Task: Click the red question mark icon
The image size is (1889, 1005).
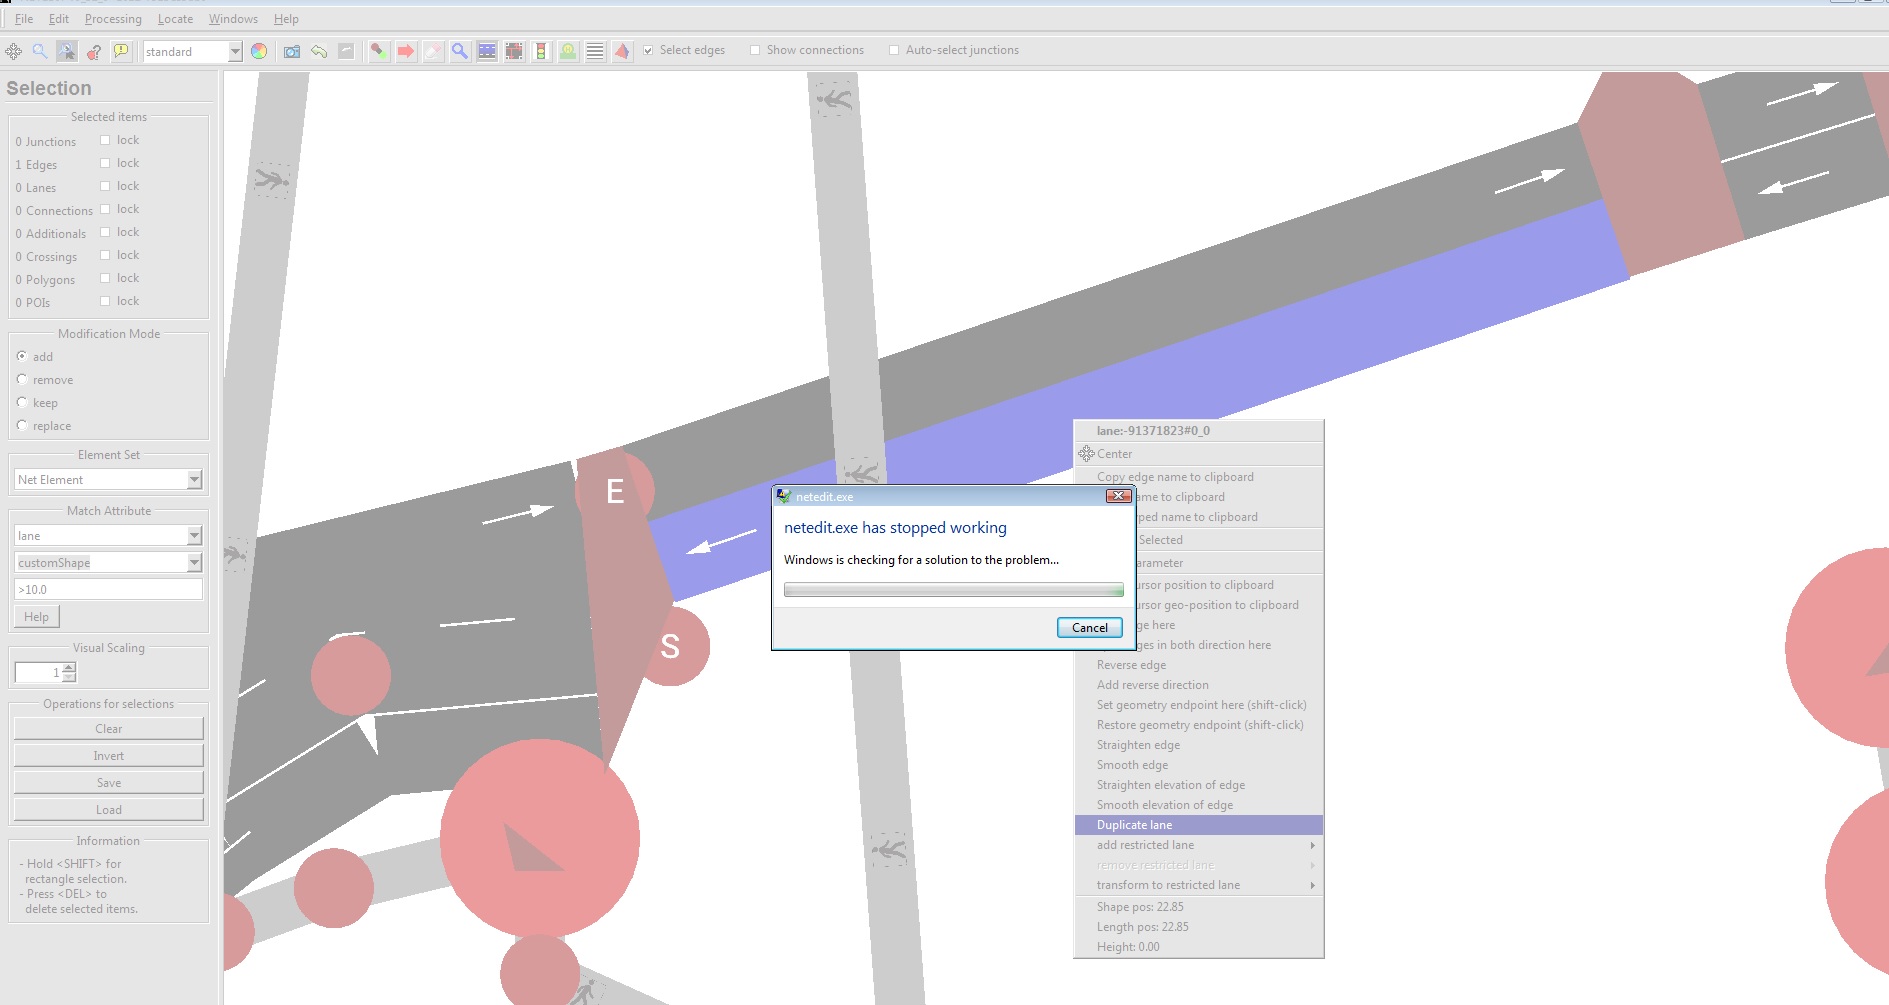Action: click(94, 51)
